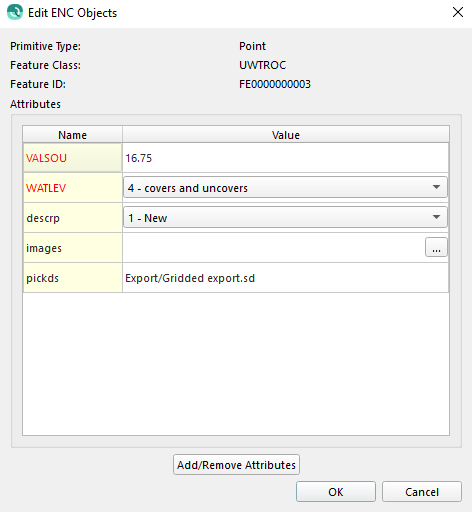Screen dimensions: 472x512
Task: Select the descrp attribute name cell
Action: coord(72,218)
